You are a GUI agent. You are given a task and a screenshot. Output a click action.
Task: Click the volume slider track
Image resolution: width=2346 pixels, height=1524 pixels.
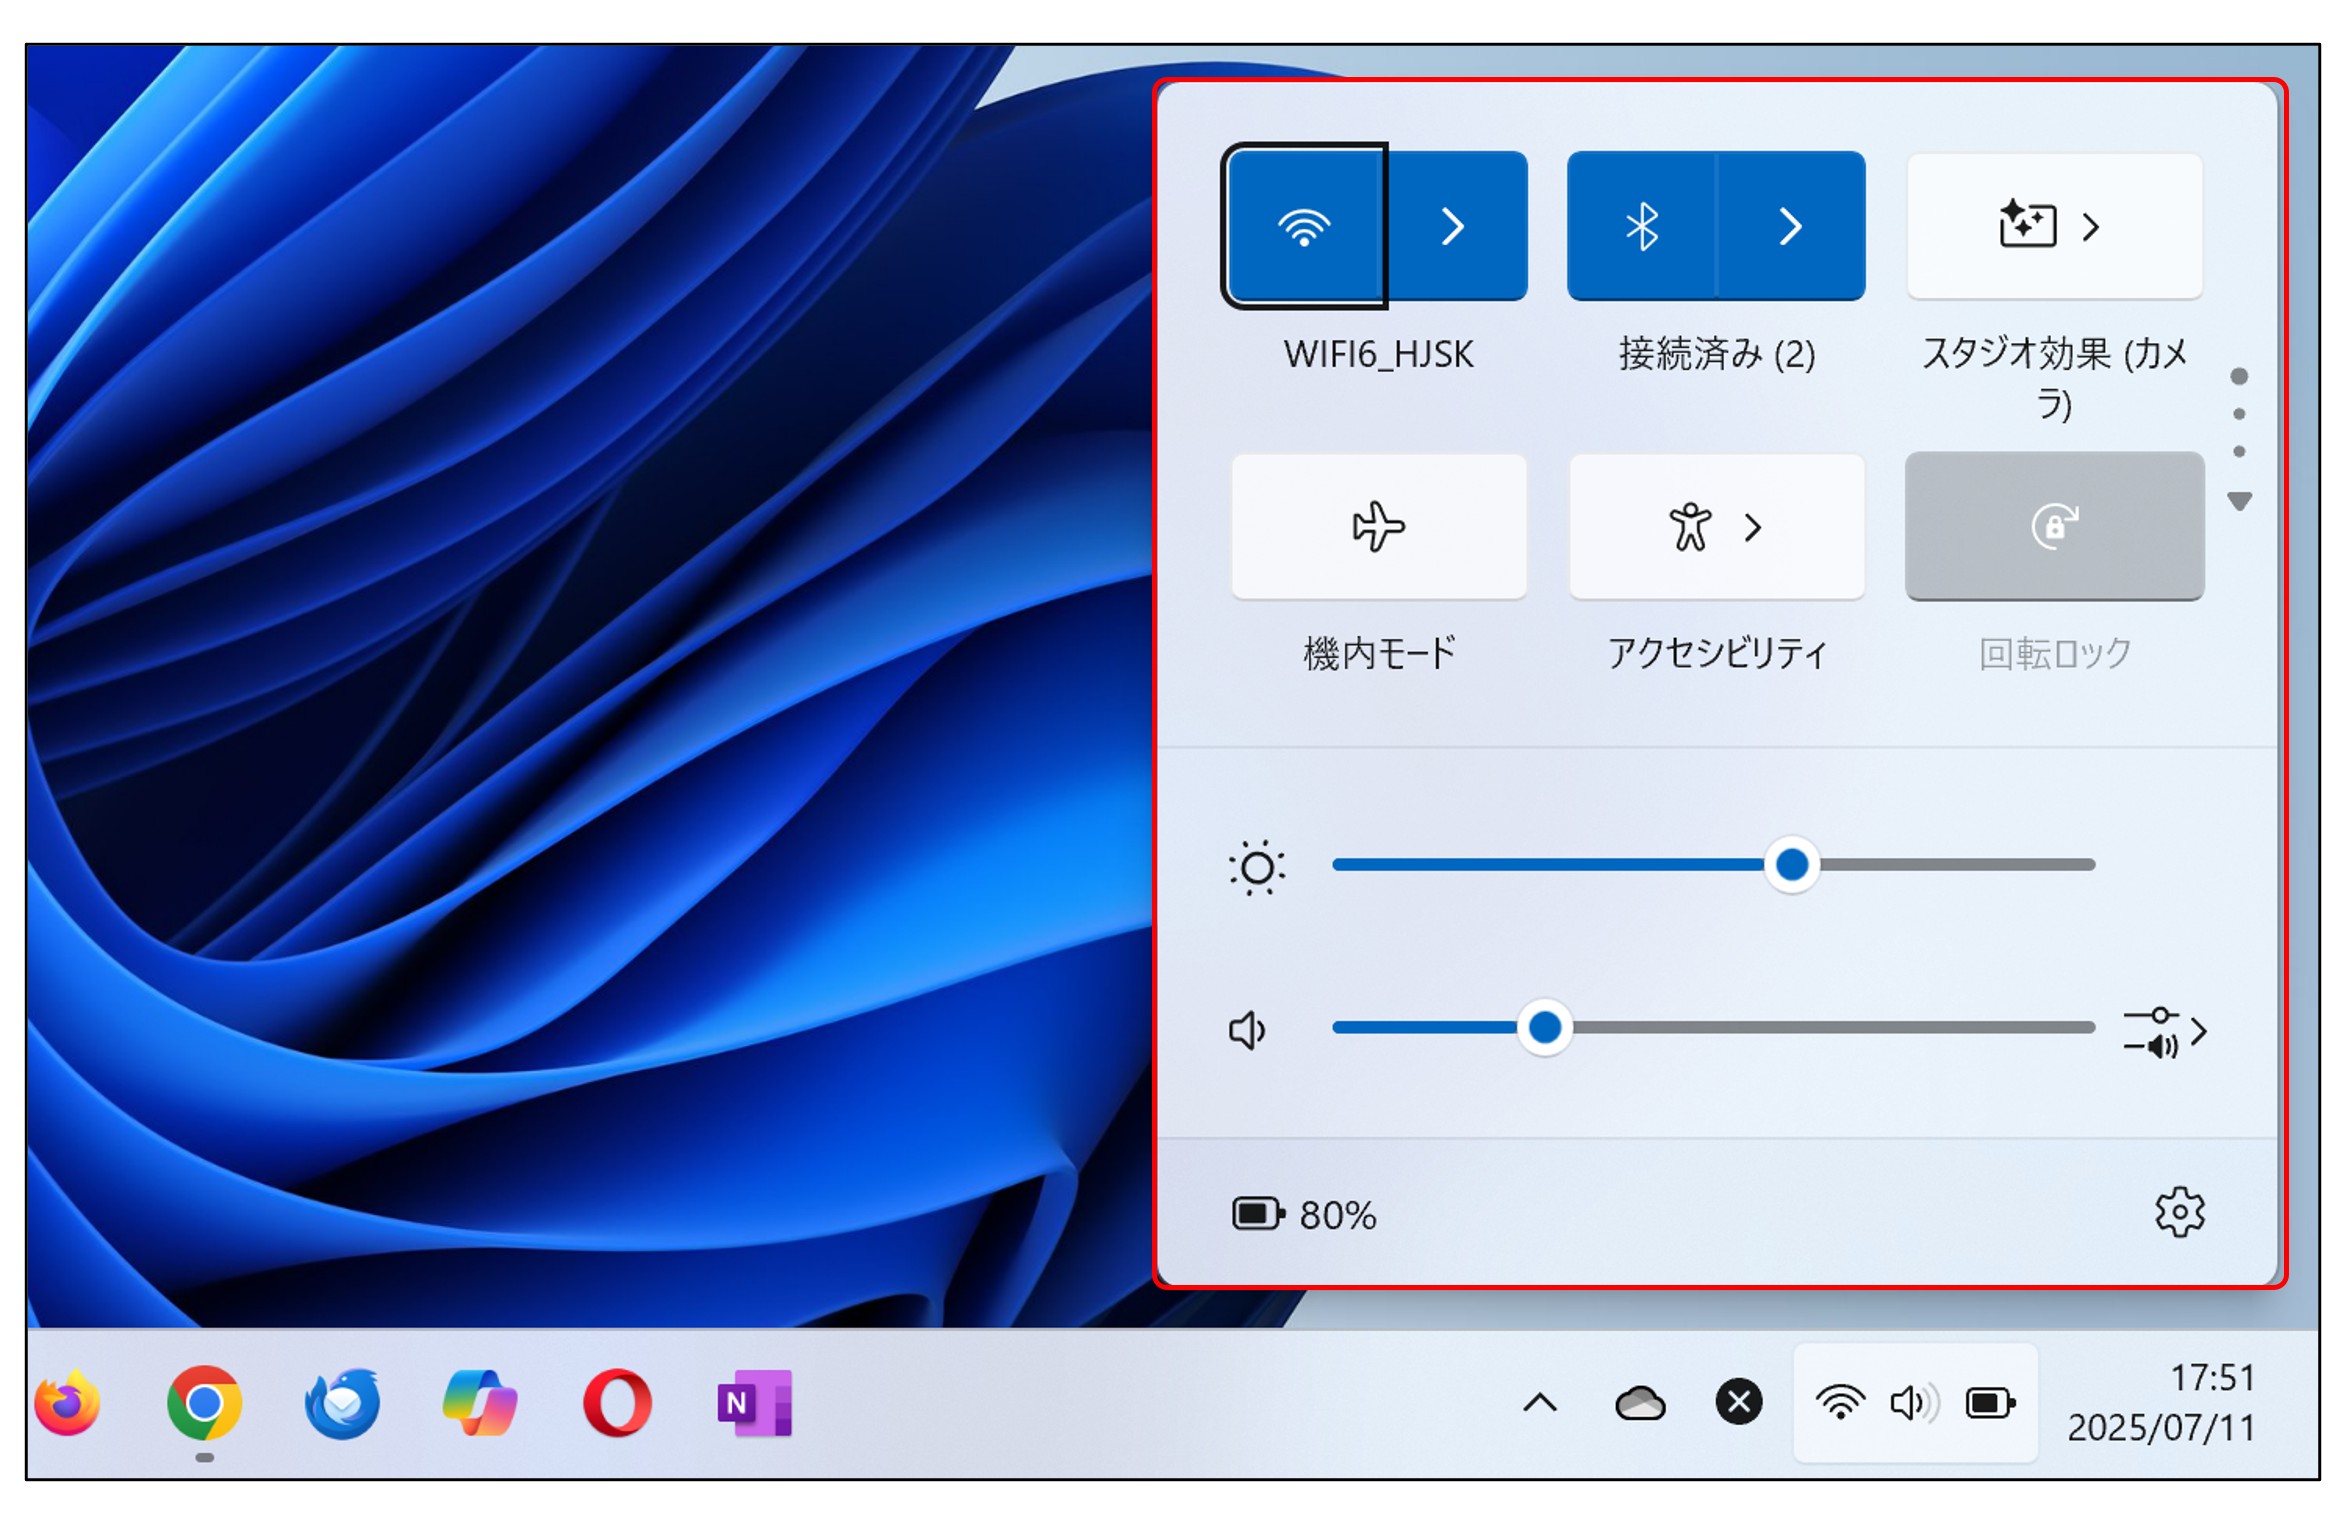tap(1800, 1028)
